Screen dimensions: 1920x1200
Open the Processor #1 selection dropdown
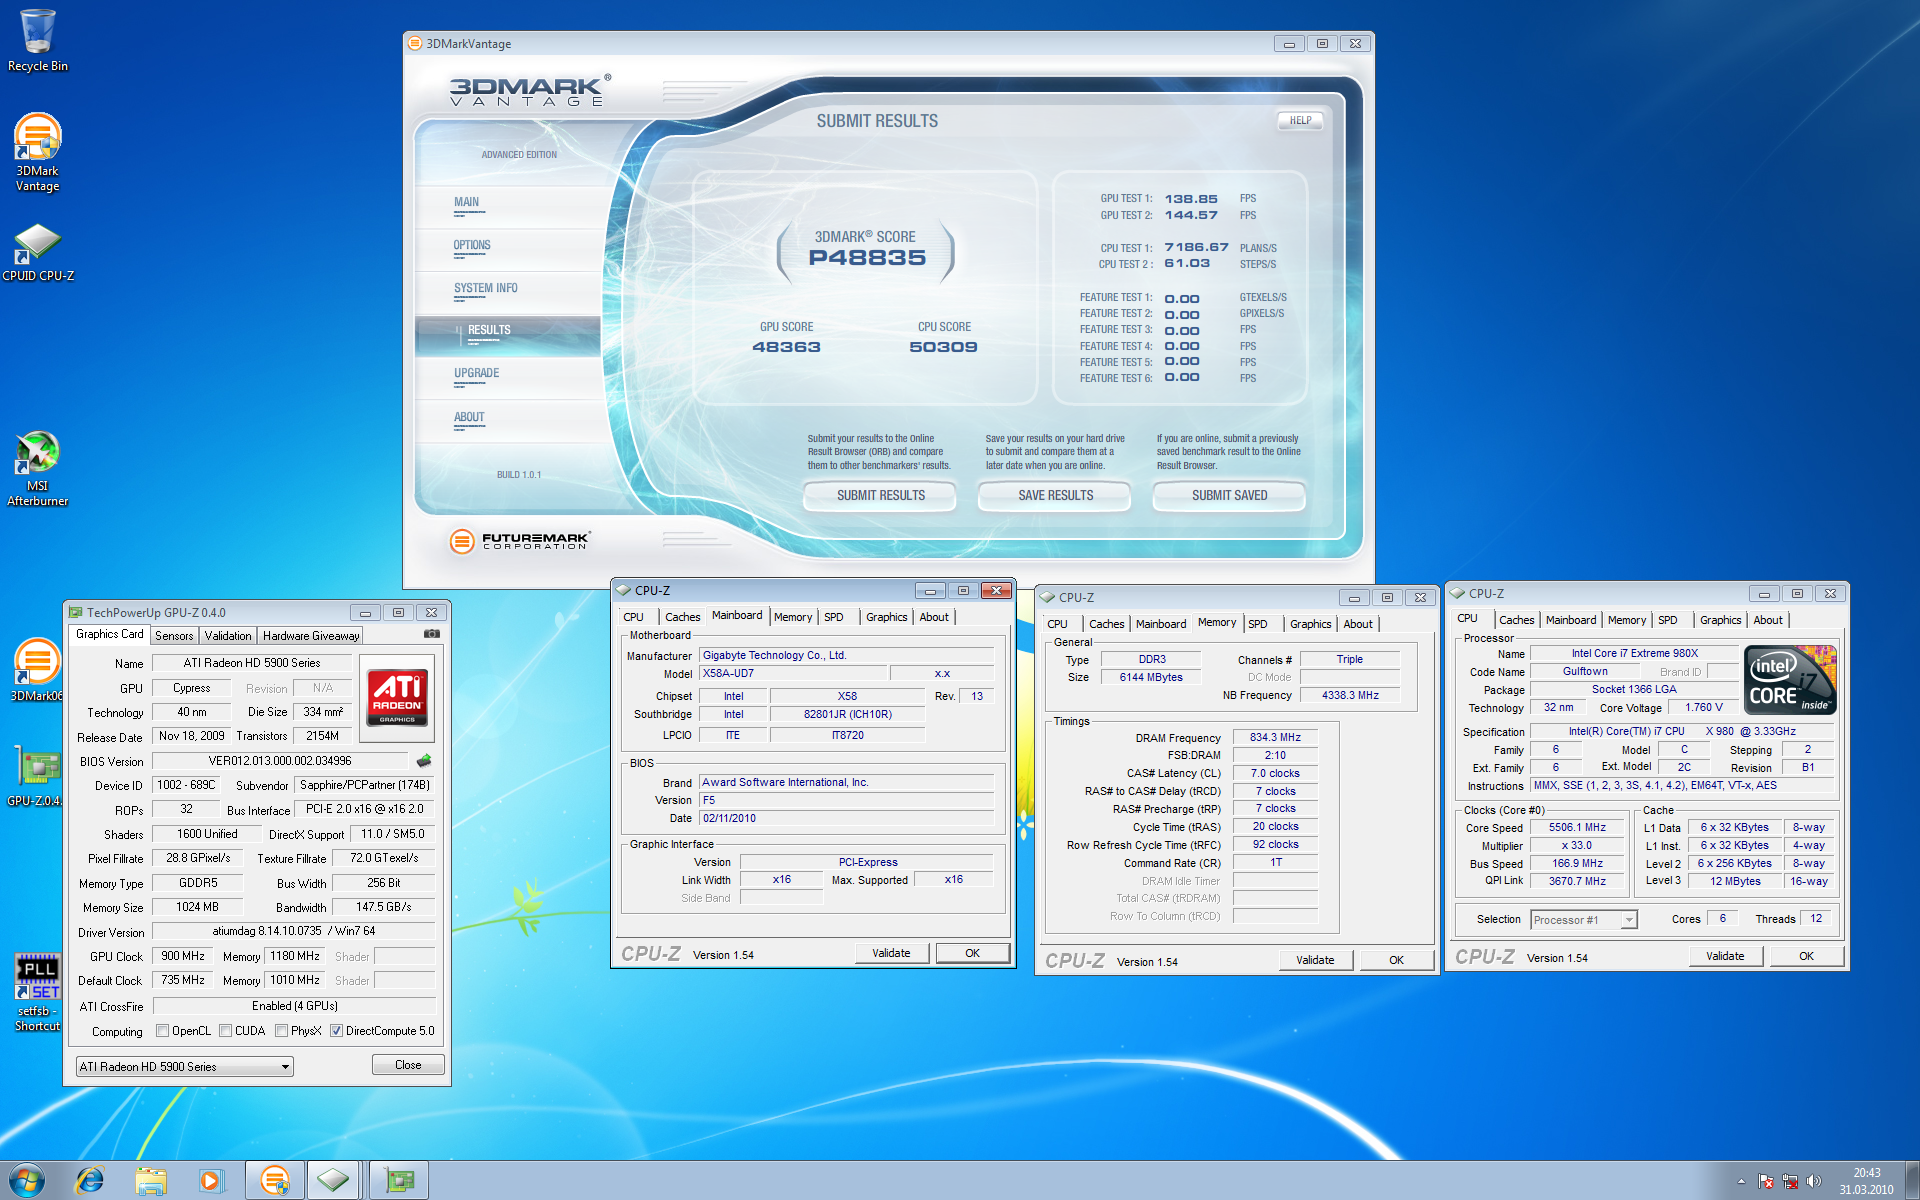point(1584,919)
